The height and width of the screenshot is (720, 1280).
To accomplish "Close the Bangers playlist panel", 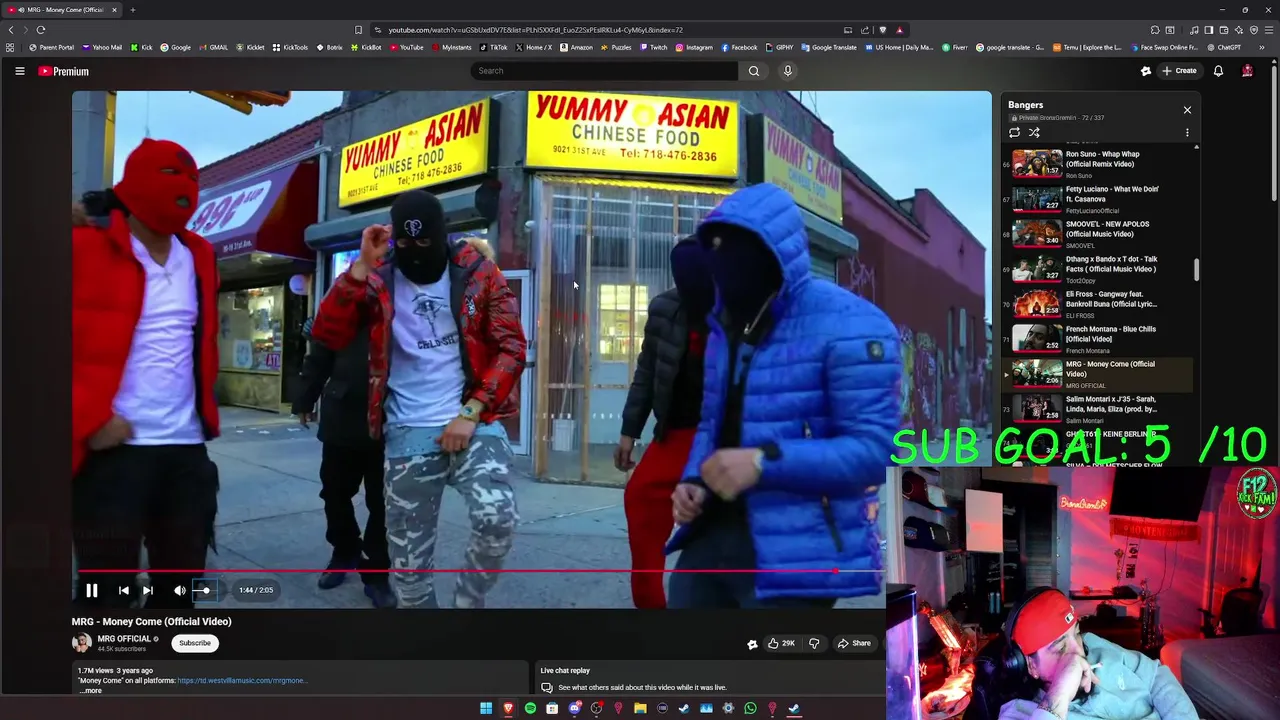I will coord(1187,110).
